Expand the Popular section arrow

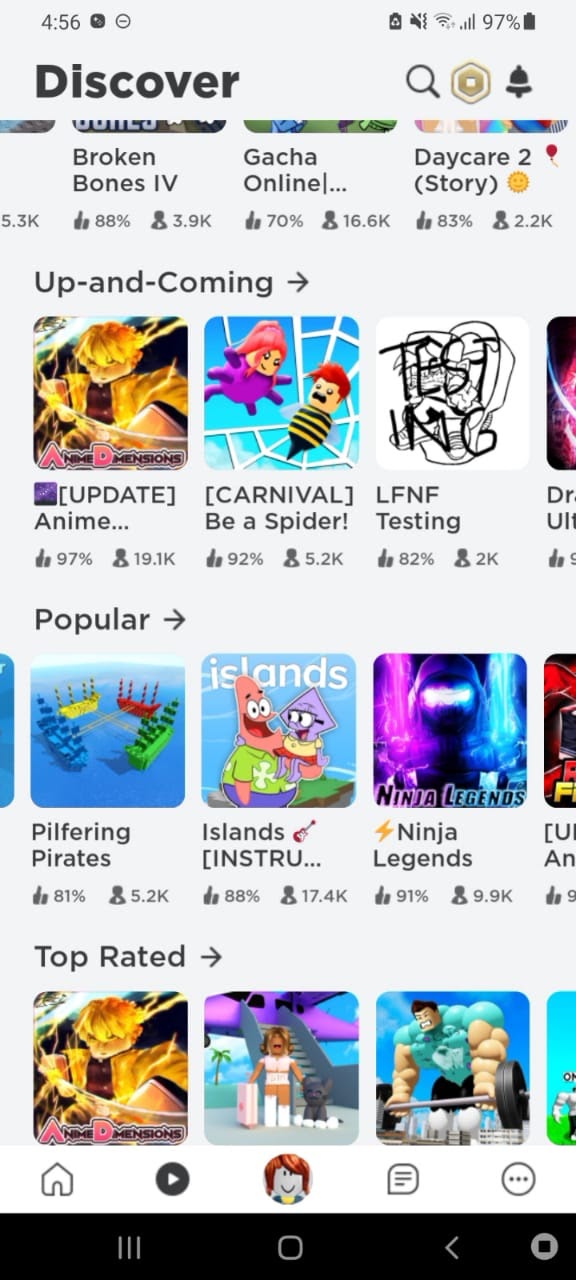click(174, 619)
